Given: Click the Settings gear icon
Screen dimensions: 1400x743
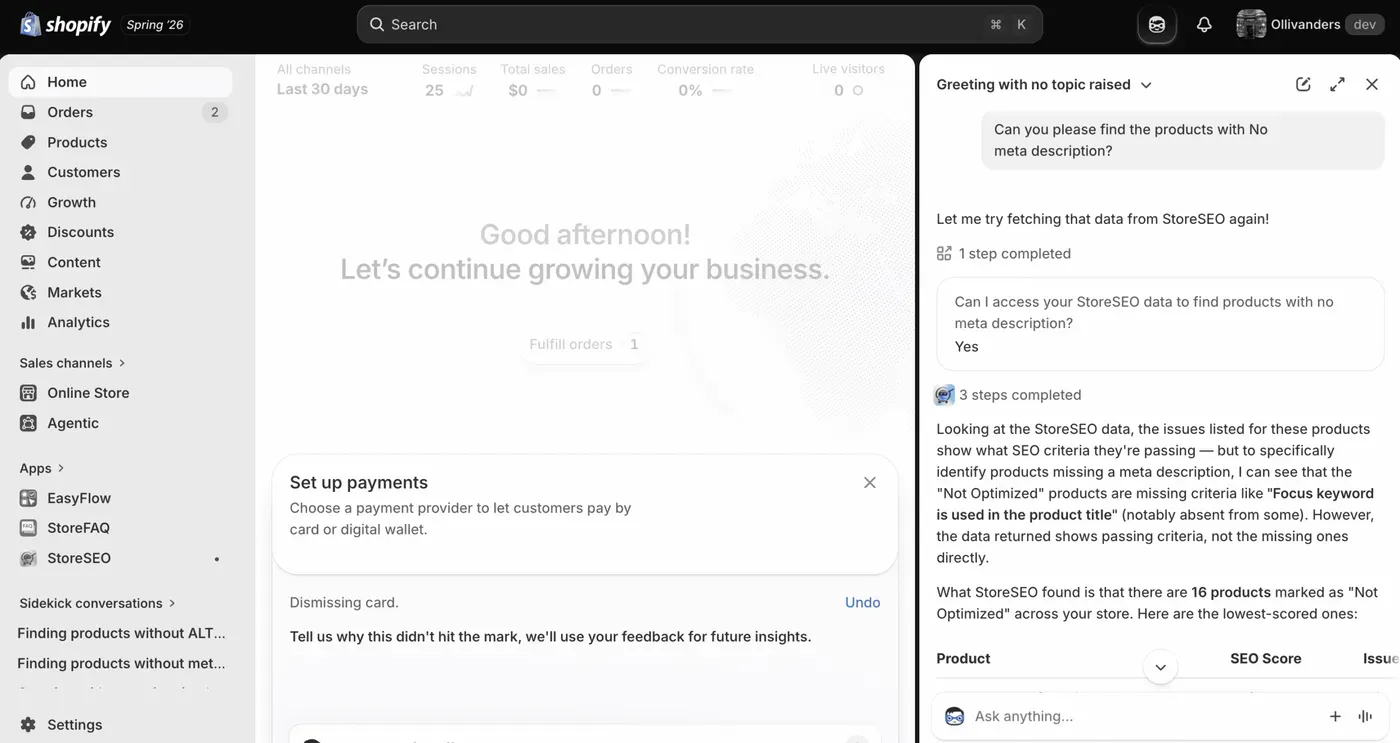Looking at the screenshot, I should point(28,724).
